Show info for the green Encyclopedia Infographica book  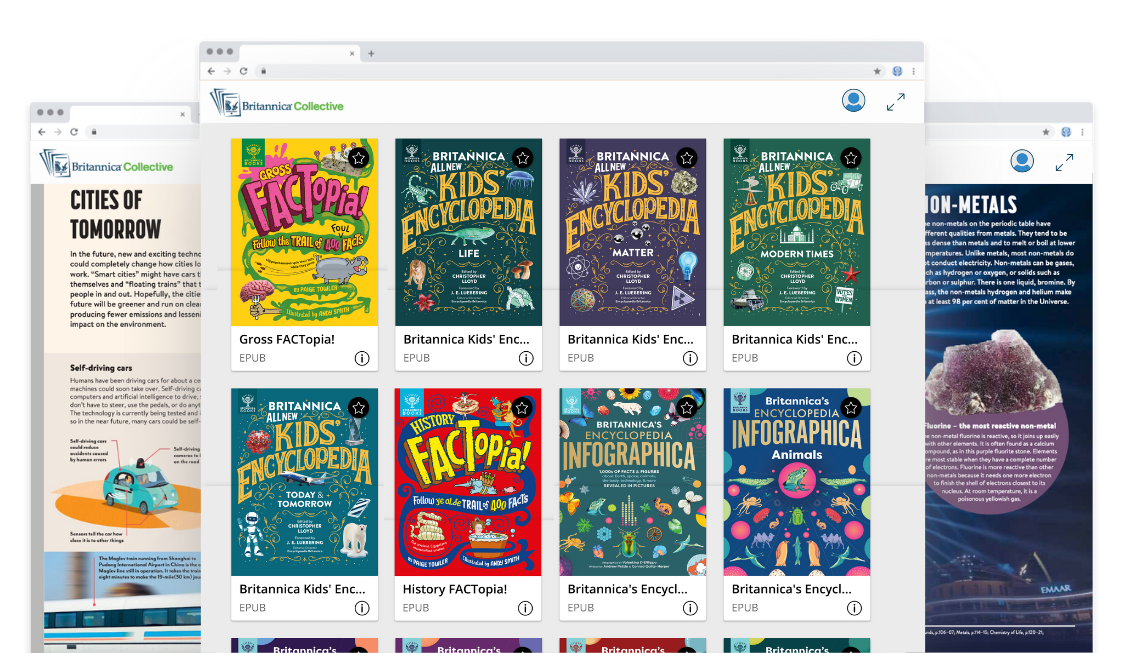click(689, 608)
